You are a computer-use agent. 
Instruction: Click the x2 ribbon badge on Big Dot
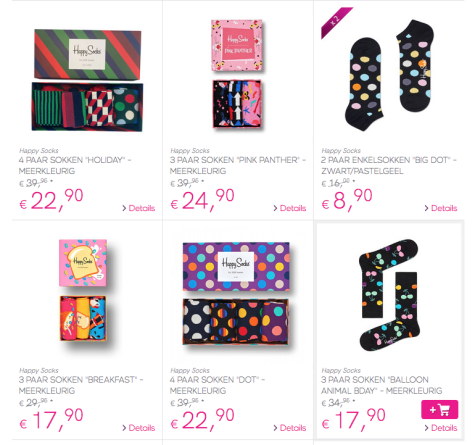(x=335, y=21)
